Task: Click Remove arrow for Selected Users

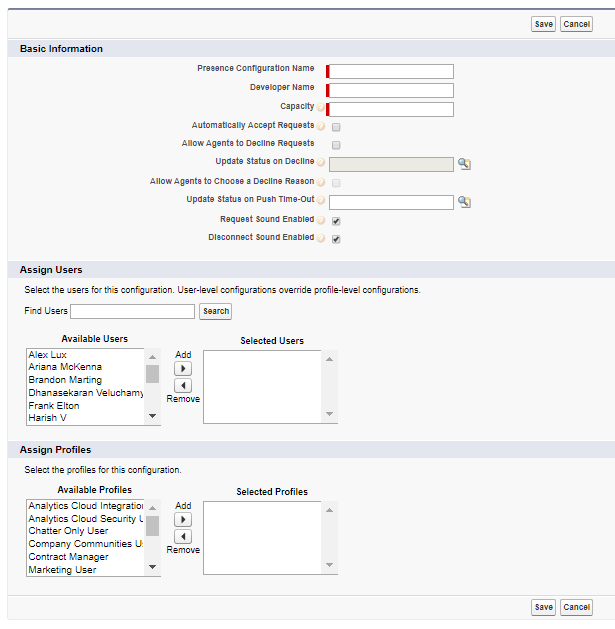Action: pyautogui.click(x=183, y=386)
